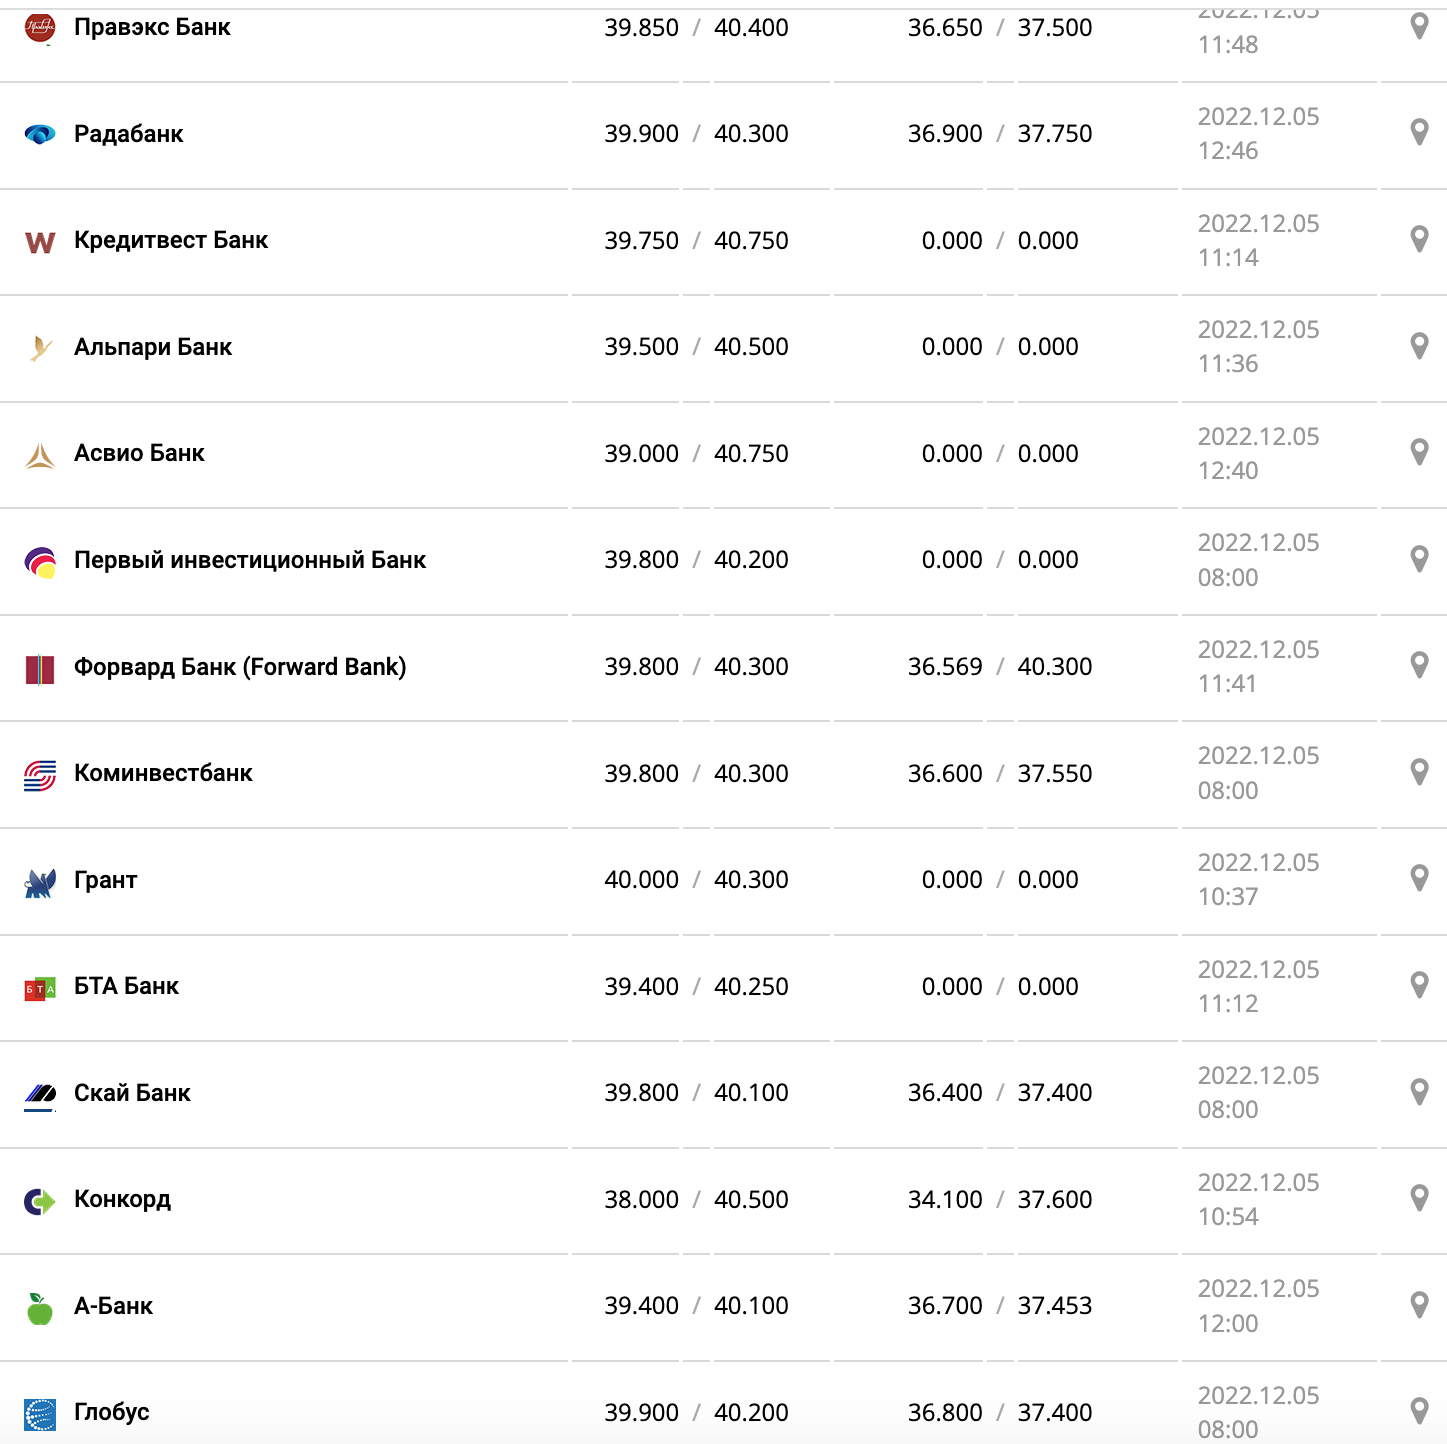This screenshot has height=1444, width=1447.
Task: Click Конкорд's 38.000 / 40.500 rate
Action: [696, 1199]
